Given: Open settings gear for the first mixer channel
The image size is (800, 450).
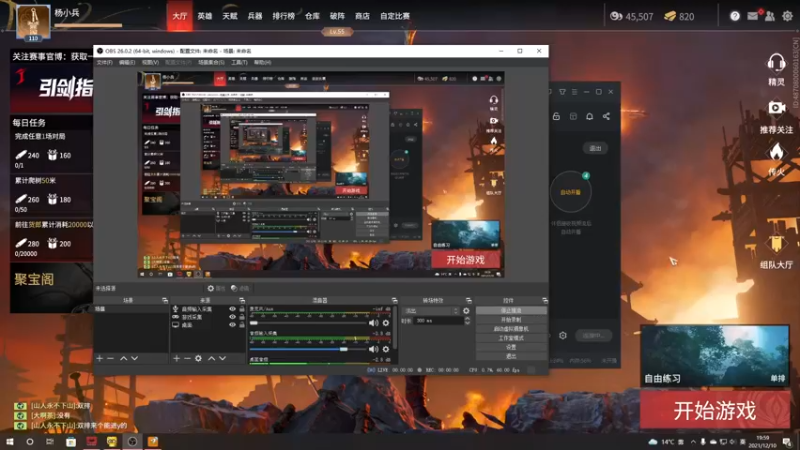Looking at the screenshot, I should tap(386, 322).
